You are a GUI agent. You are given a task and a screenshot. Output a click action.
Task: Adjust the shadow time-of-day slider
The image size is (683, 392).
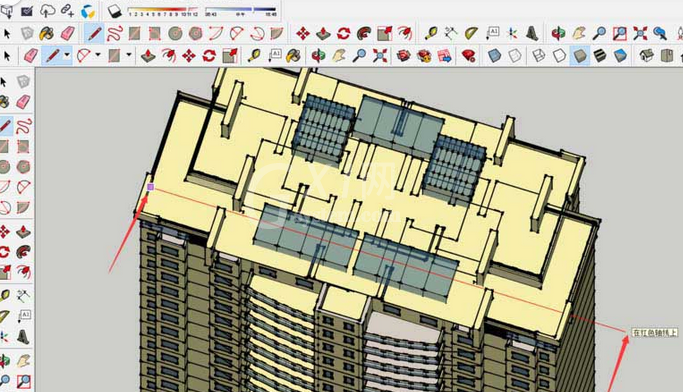241,10
